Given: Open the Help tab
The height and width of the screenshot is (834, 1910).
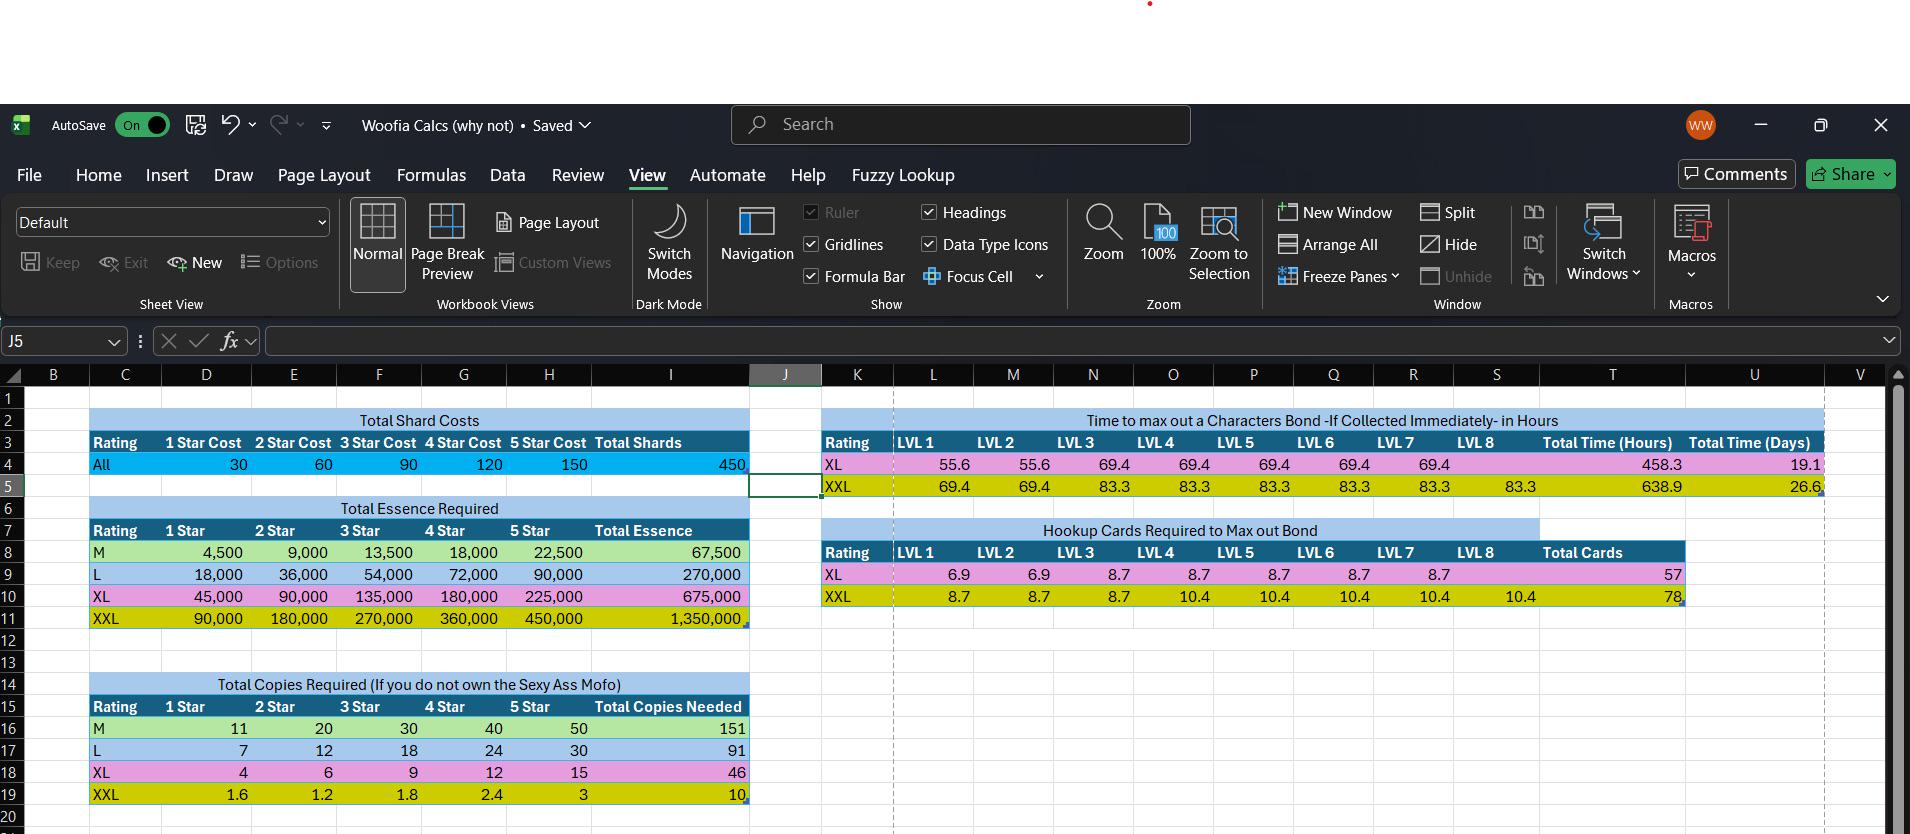Looking at the screenshot, I should click(808, 175).
